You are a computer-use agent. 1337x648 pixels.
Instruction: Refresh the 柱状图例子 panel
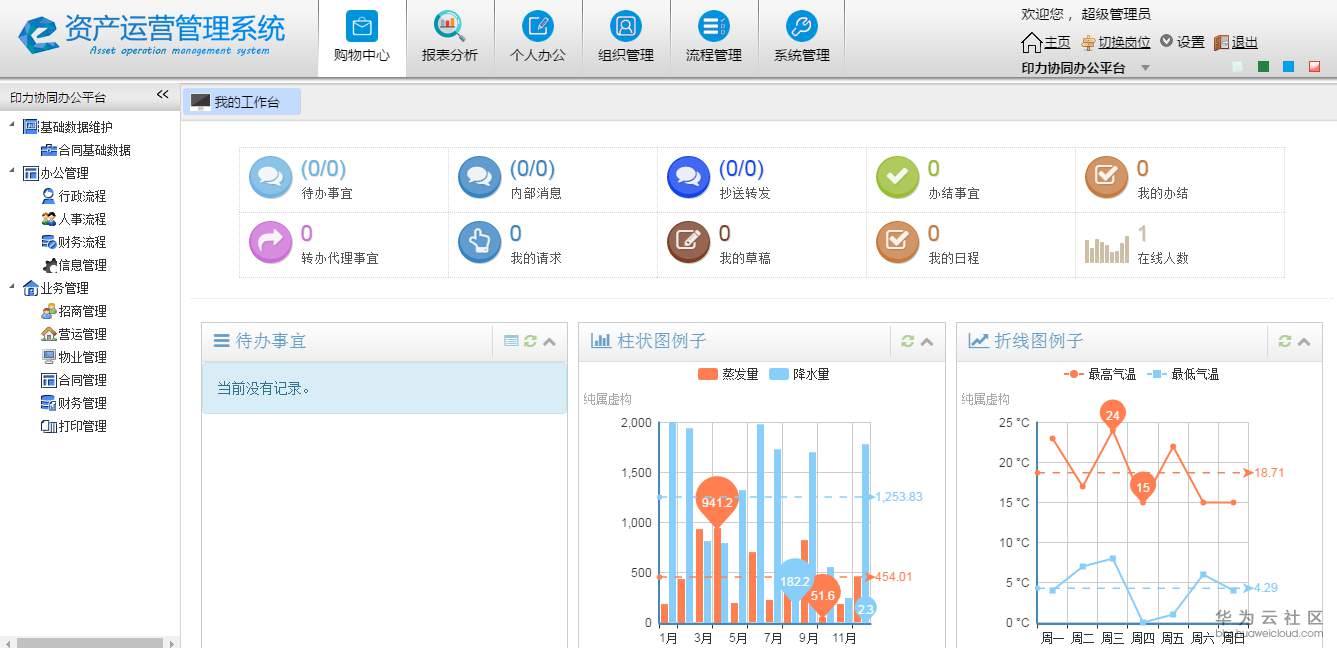point(908,341)
